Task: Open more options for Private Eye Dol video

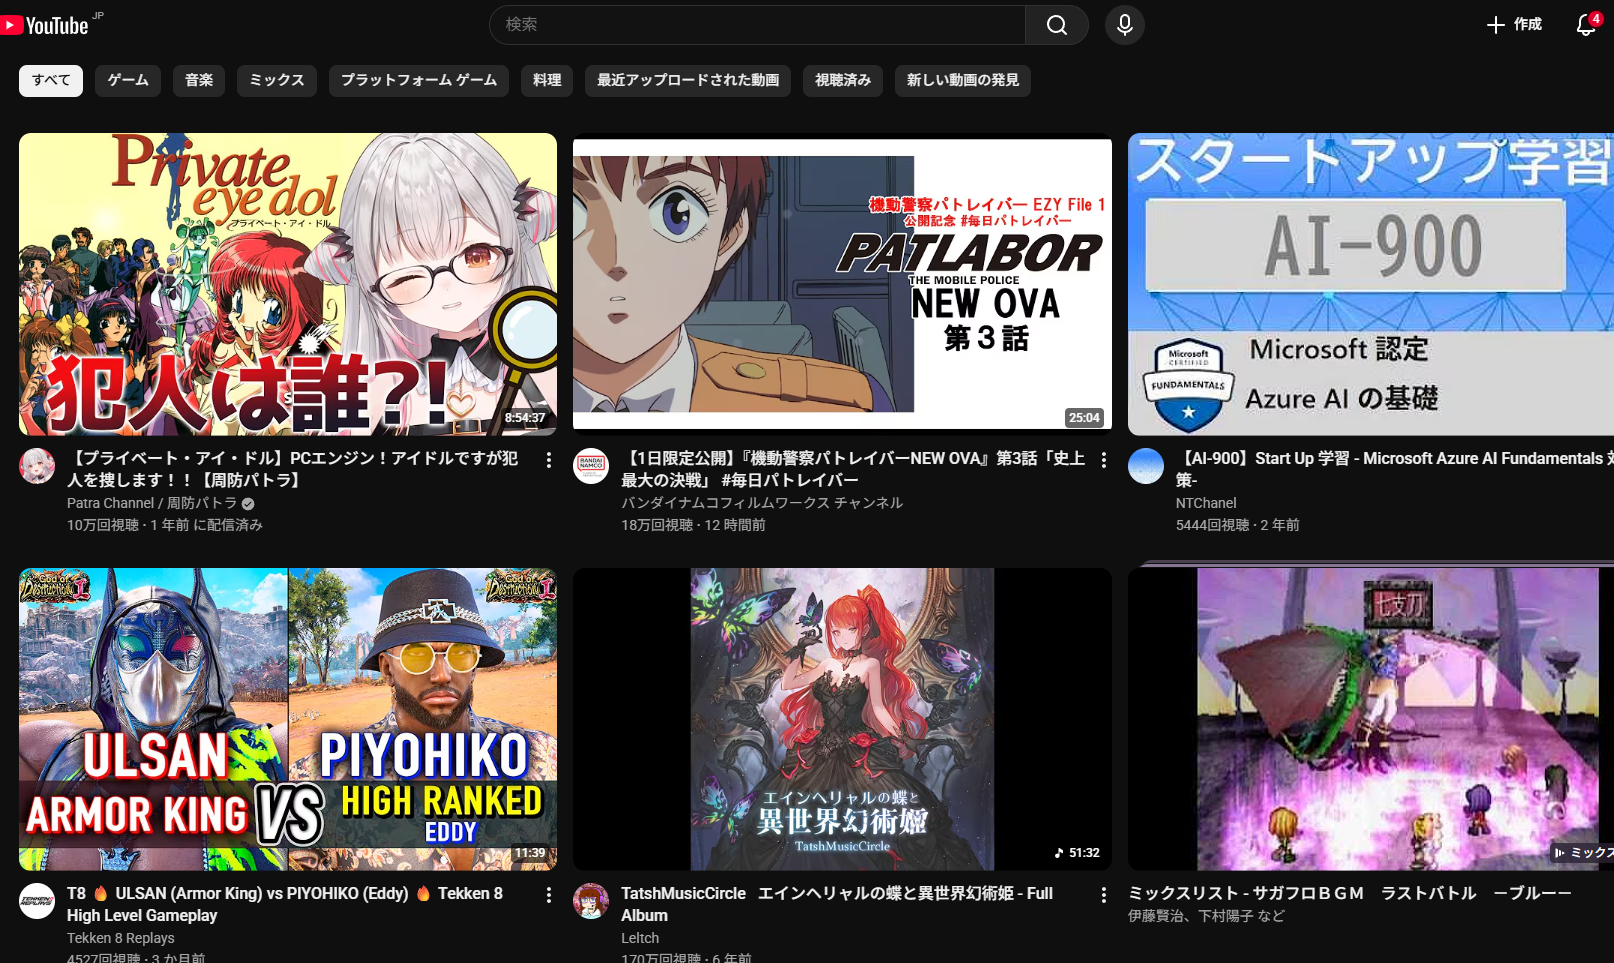Action: point(548,460)
